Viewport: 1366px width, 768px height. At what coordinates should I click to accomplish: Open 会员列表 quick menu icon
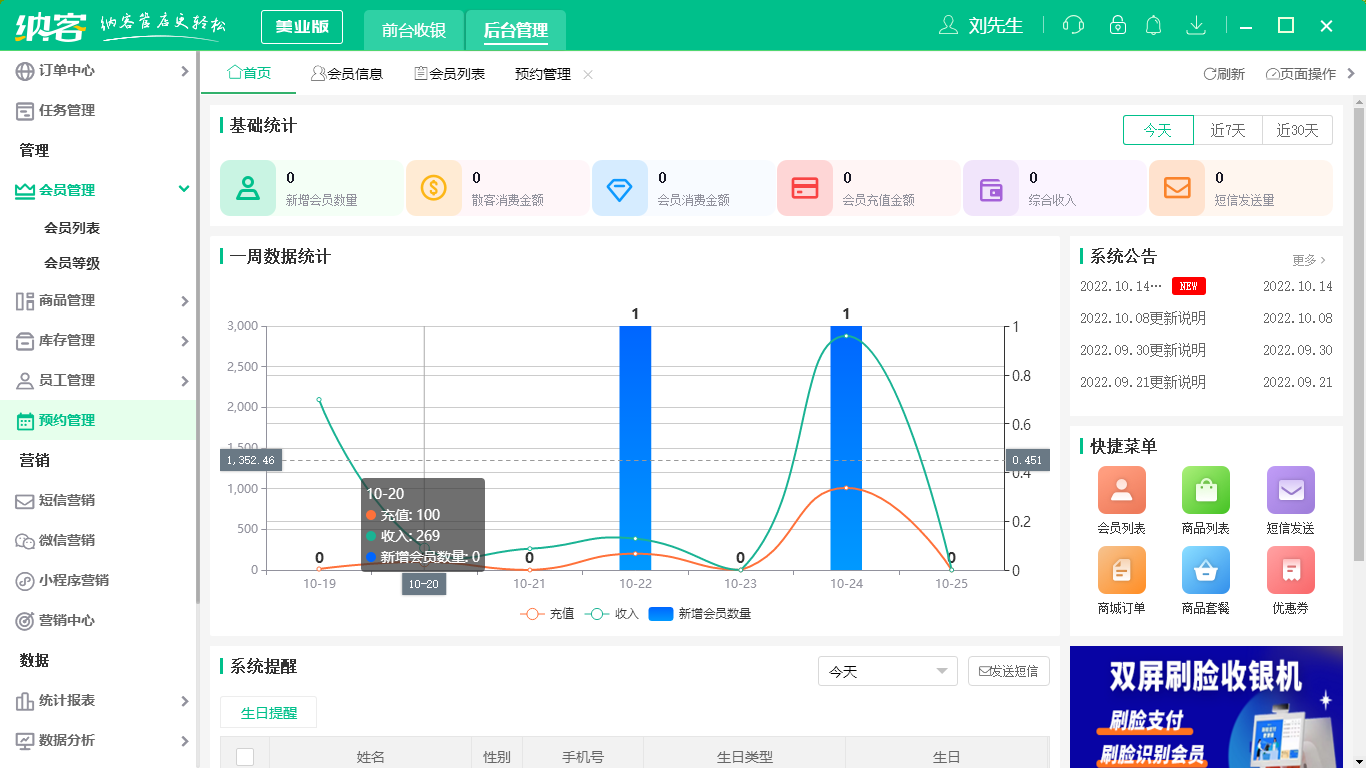pyautogui.click(x=1121, y=490)
